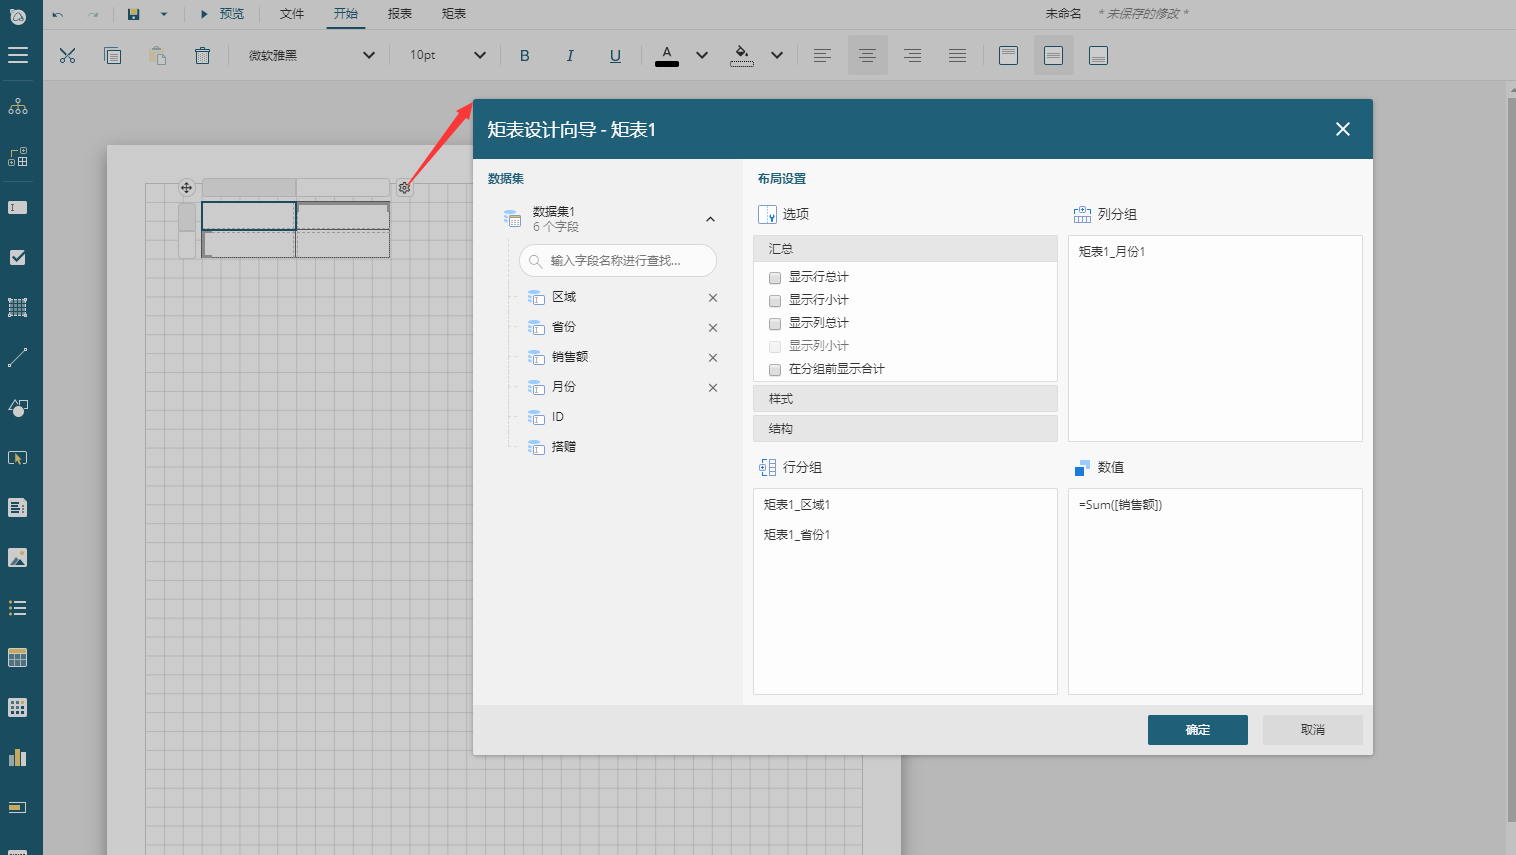Set vertical align to bottom
This screenshot has width=1516, height=855.
pyautogui.click(x=1098, y=56)
